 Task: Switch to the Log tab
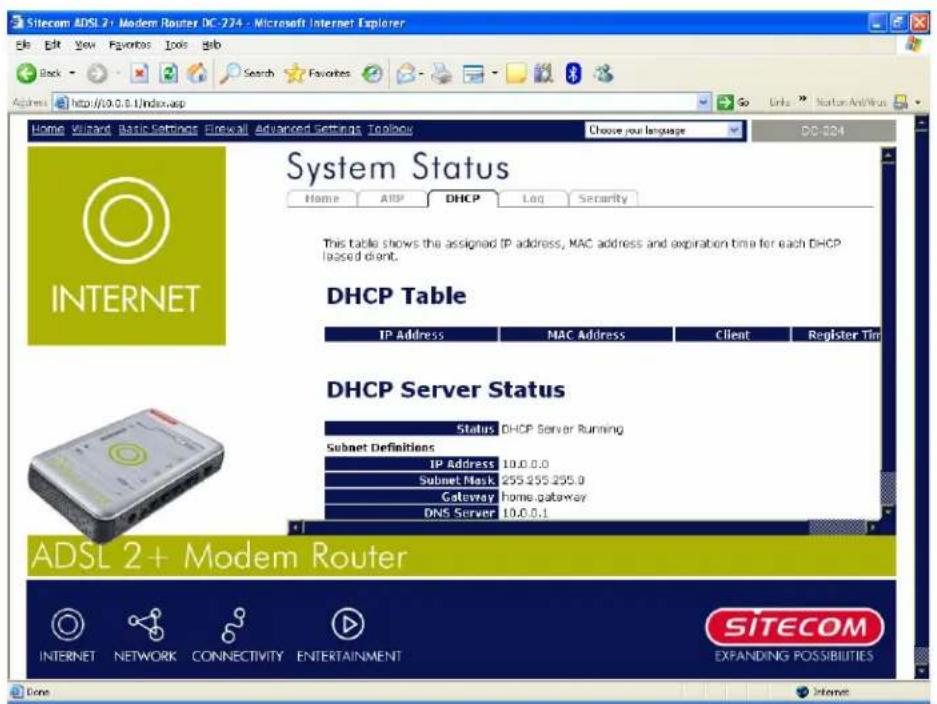click(533, 198)
